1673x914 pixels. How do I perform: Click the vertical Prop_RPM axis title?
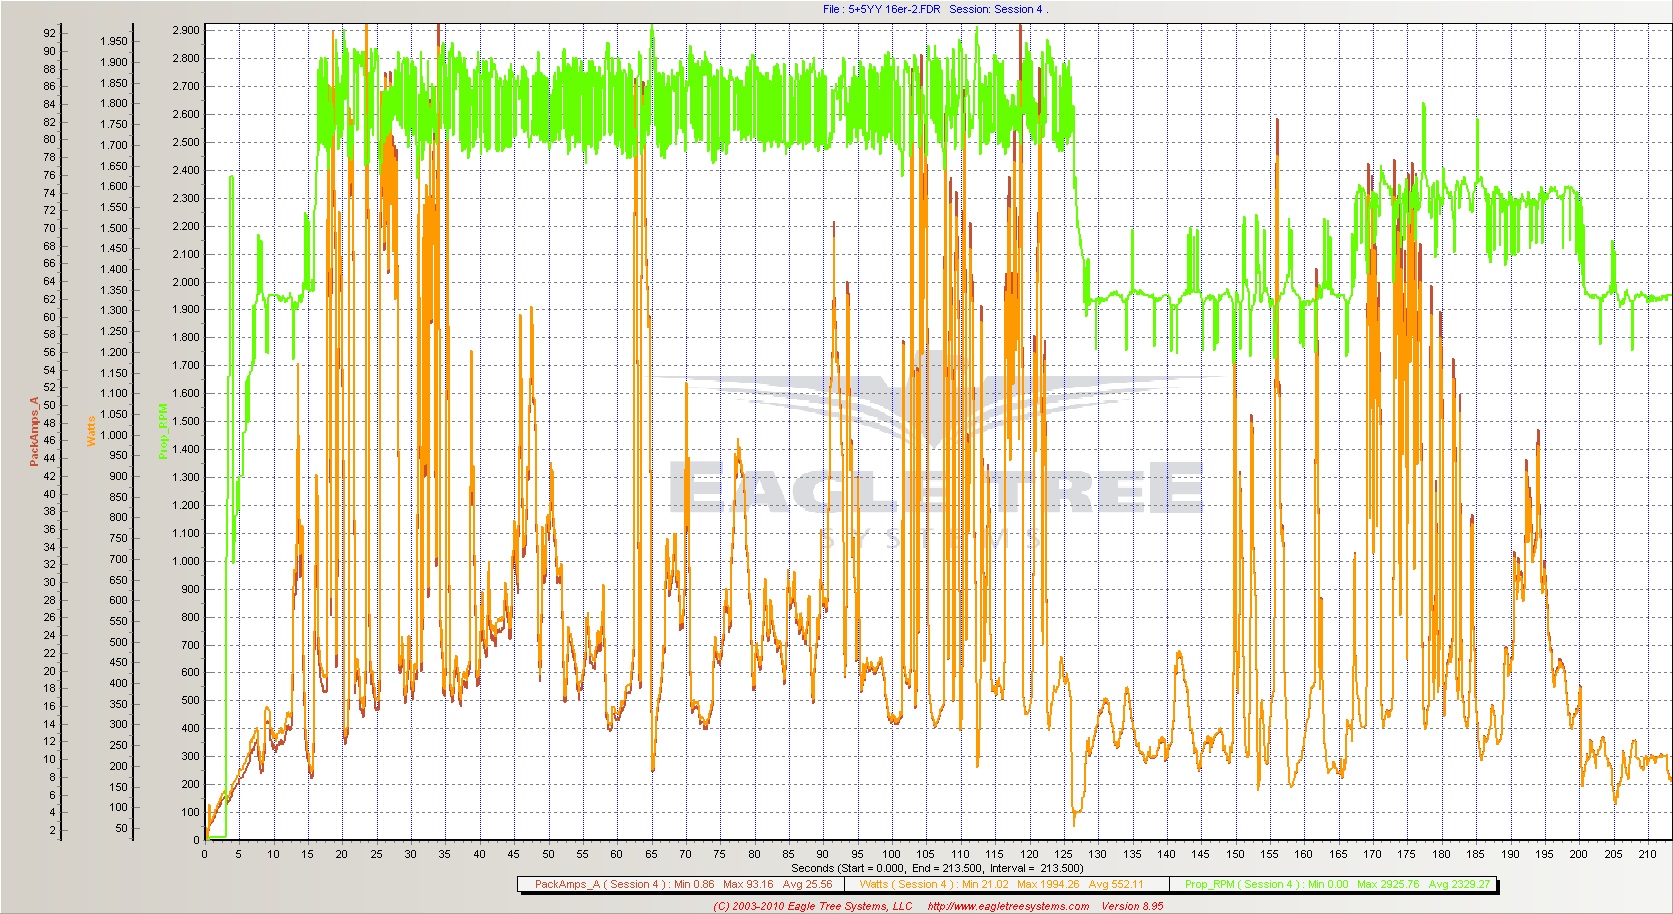162,431
